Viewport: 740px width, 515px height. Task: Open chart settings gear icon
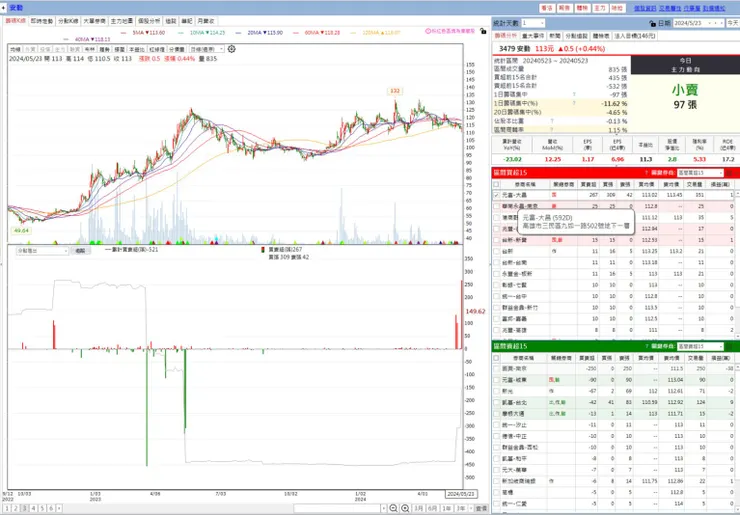[231, 49]
